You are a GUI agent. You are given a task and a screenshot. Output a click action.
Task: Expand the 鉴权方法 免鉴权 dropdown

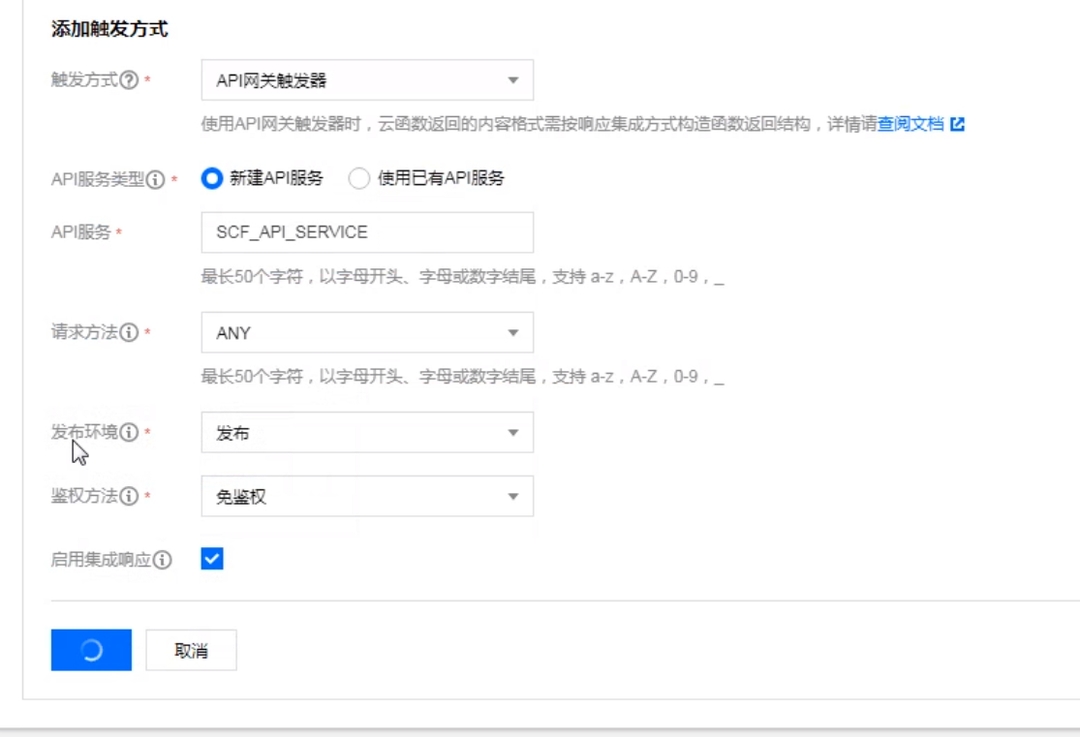[x=367, y=496]
